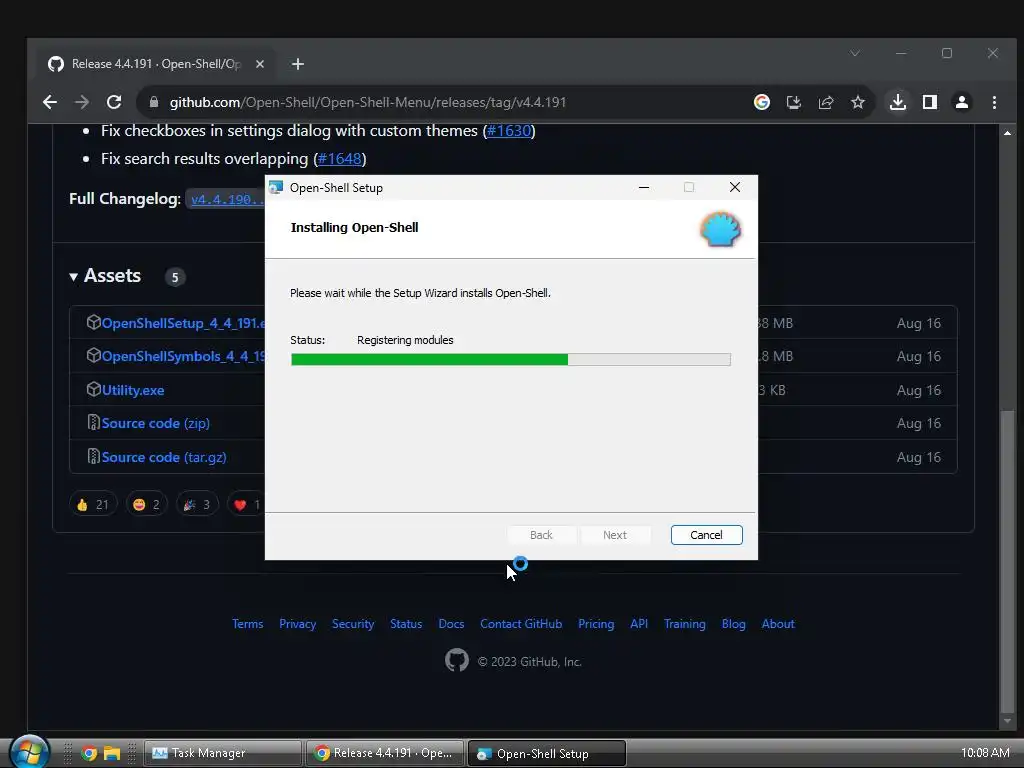Open Chrome profile avatar icon

pos(962,102)
